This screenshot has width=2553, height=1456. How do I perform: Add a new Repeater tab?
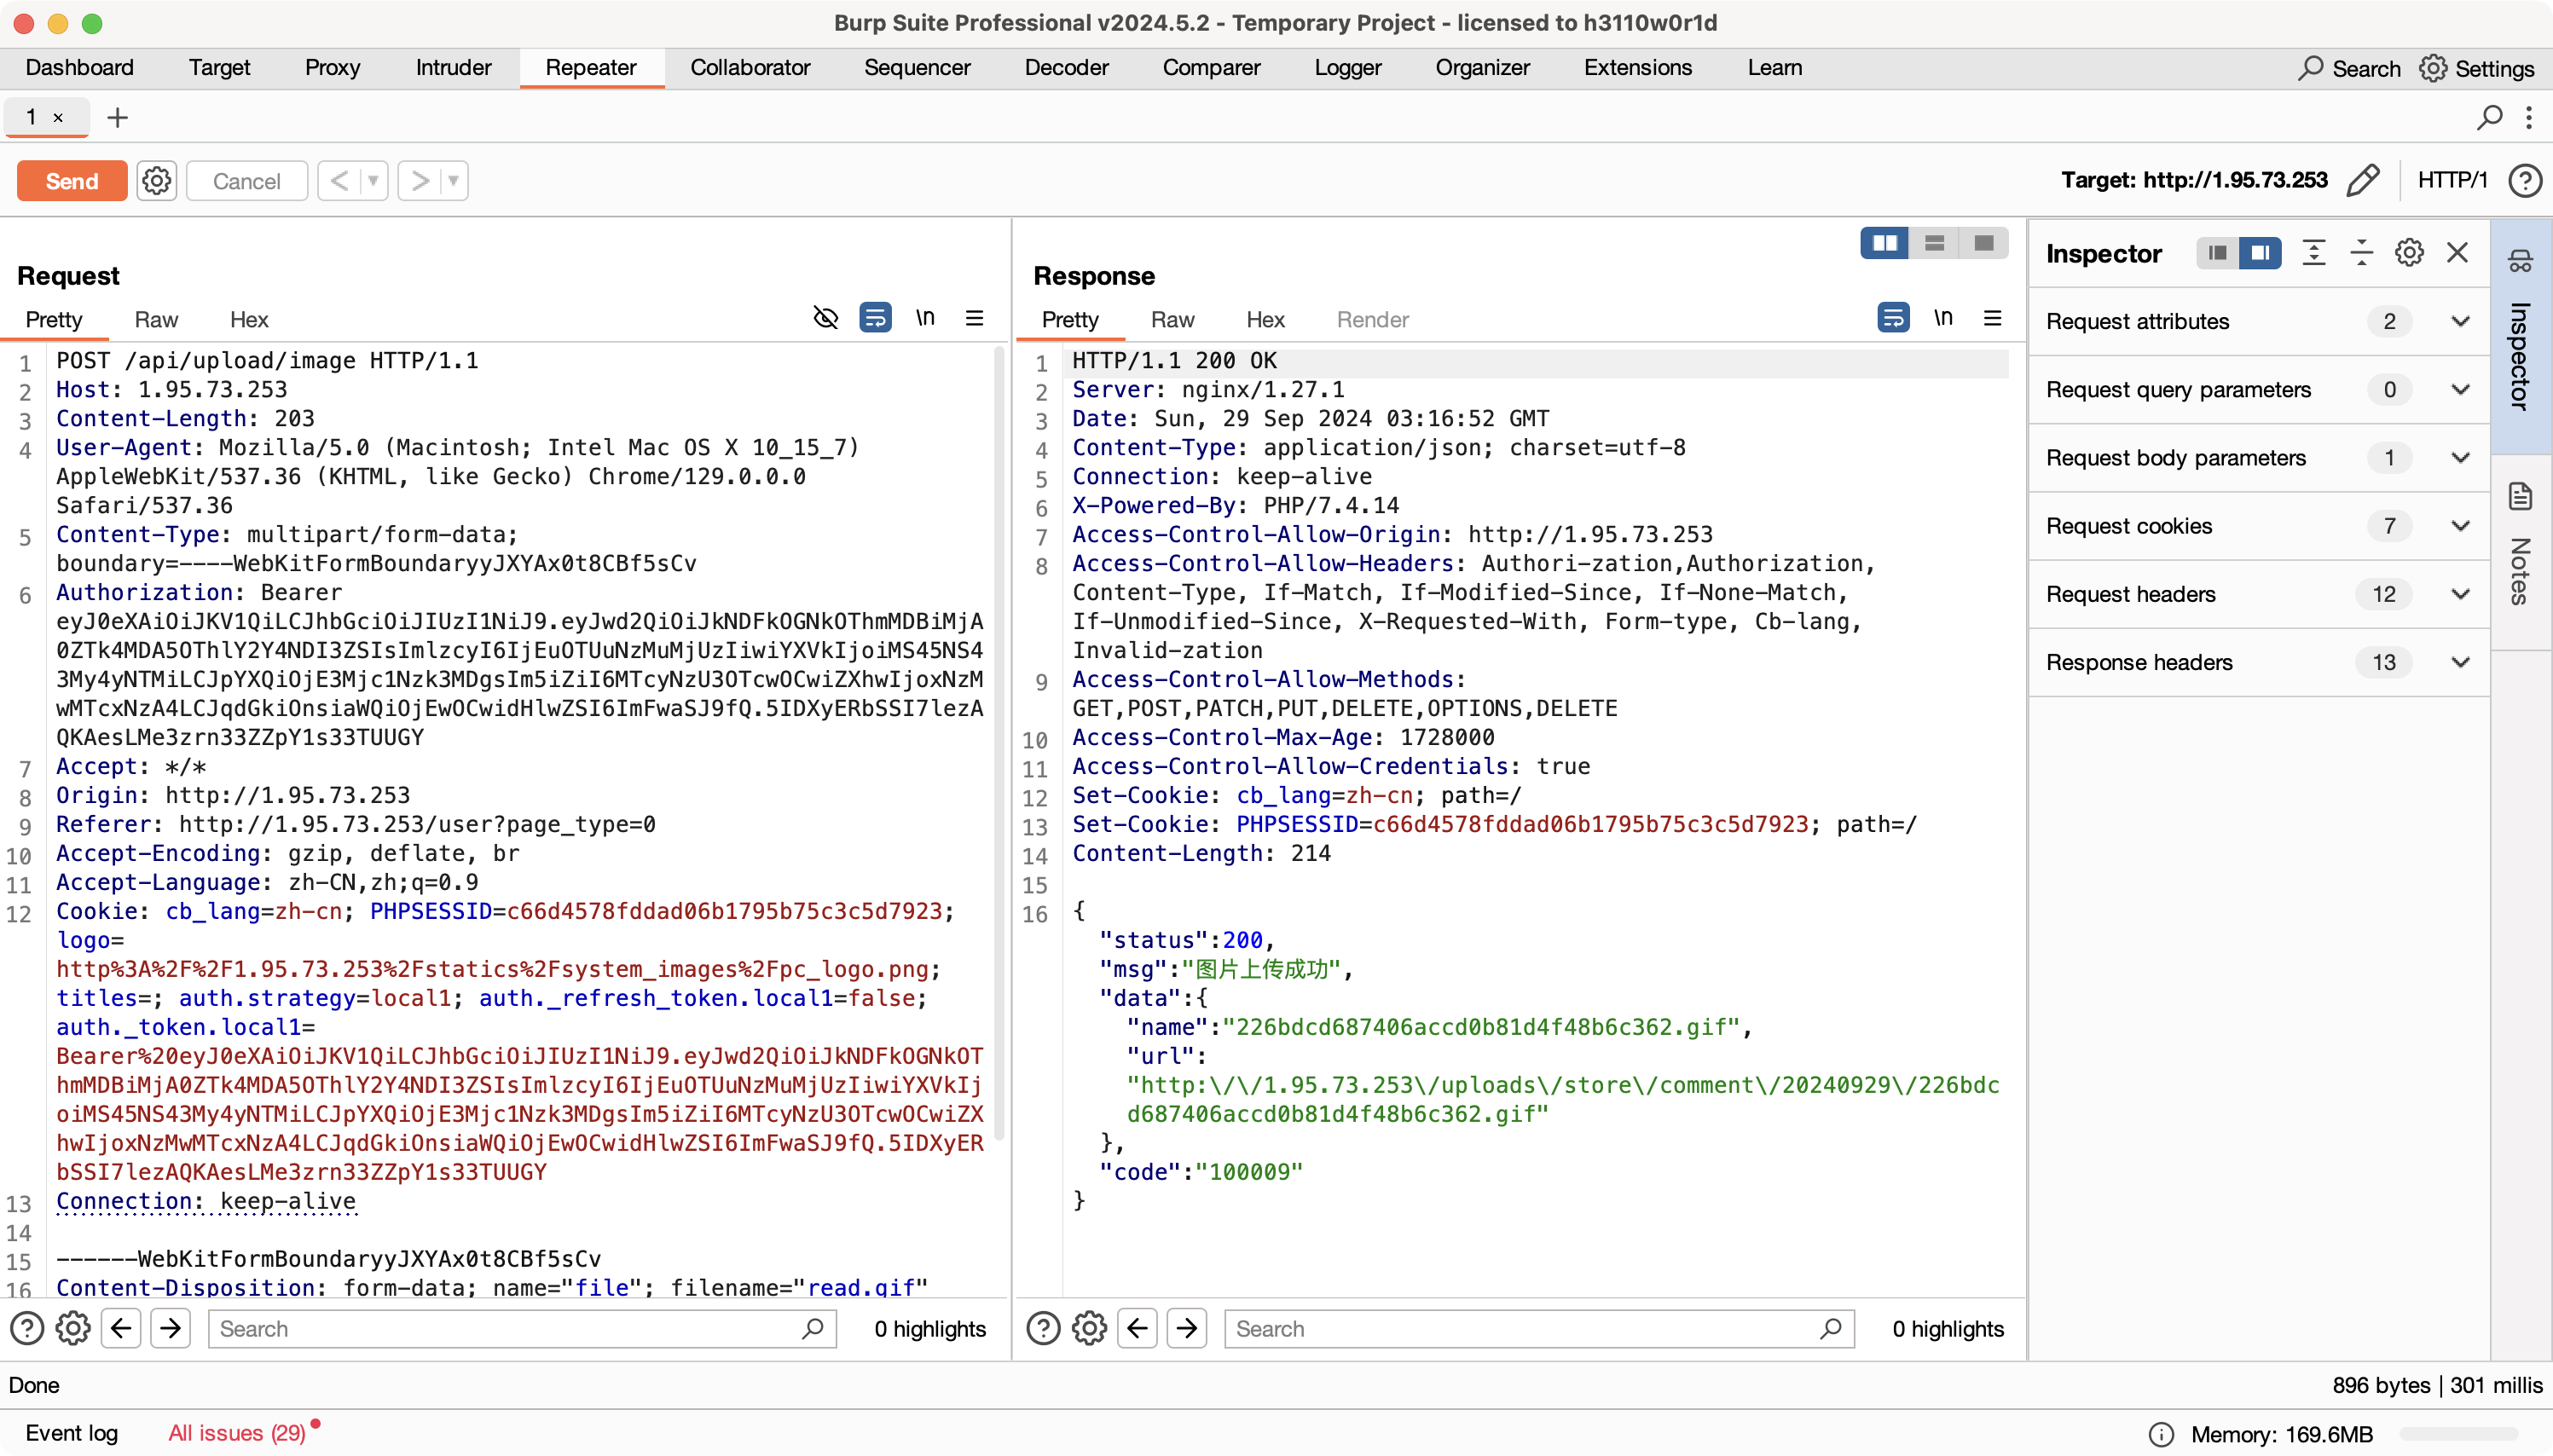point(117,118)
